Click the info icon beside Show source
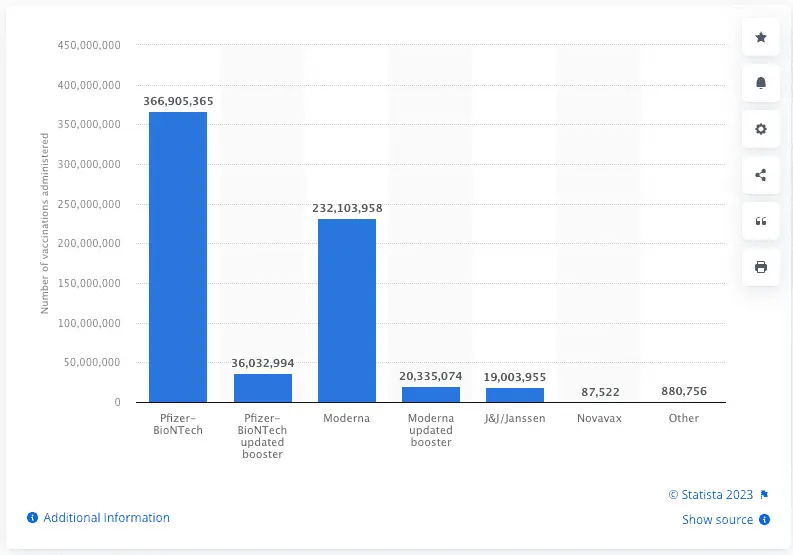The width and height of the screenshot is (793, 555). (x=764, y=520)
